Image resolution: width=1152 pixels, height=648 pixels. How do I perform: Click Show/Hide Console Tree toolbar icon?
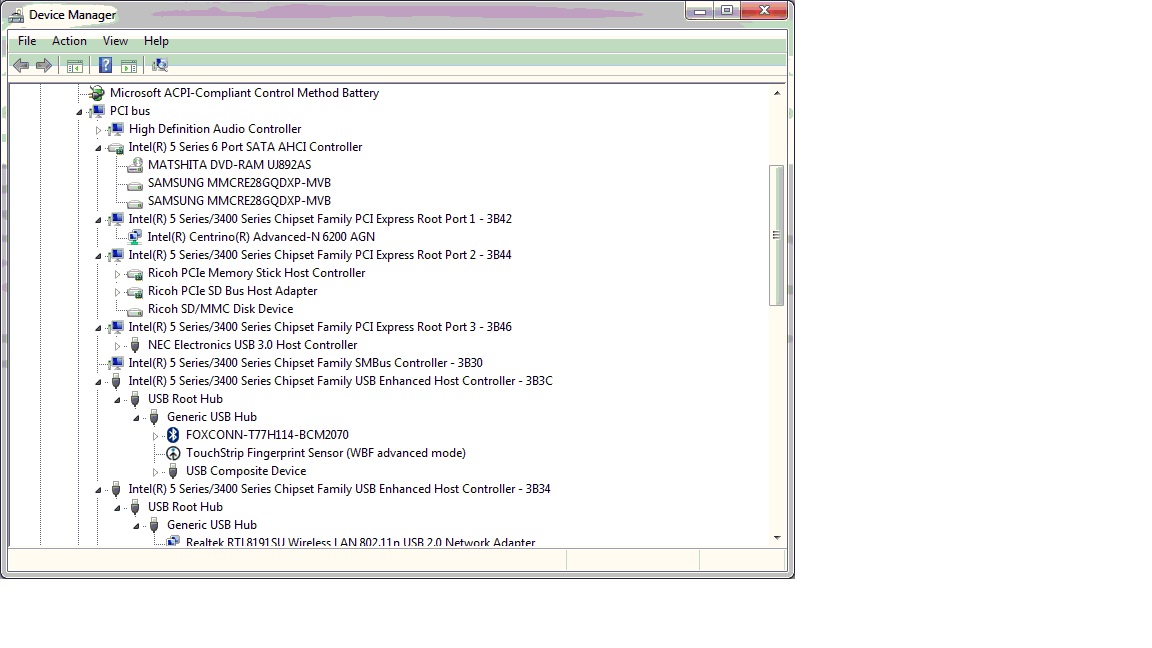tap(75, 66)
